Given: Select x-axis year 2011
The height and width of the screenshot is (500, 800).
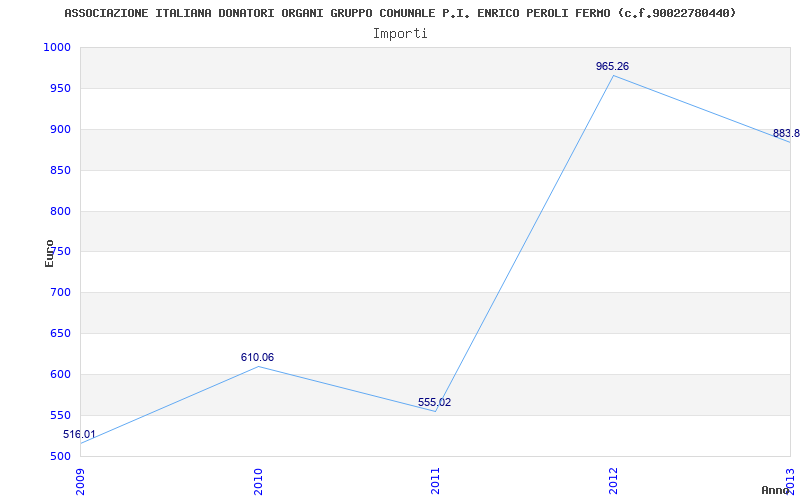Looking at the screenshot, I should [435, 481].
